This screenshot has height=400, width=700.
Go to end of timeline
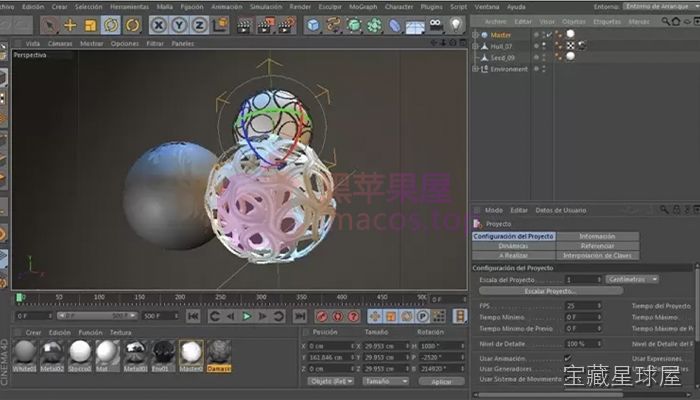(300, 316)
